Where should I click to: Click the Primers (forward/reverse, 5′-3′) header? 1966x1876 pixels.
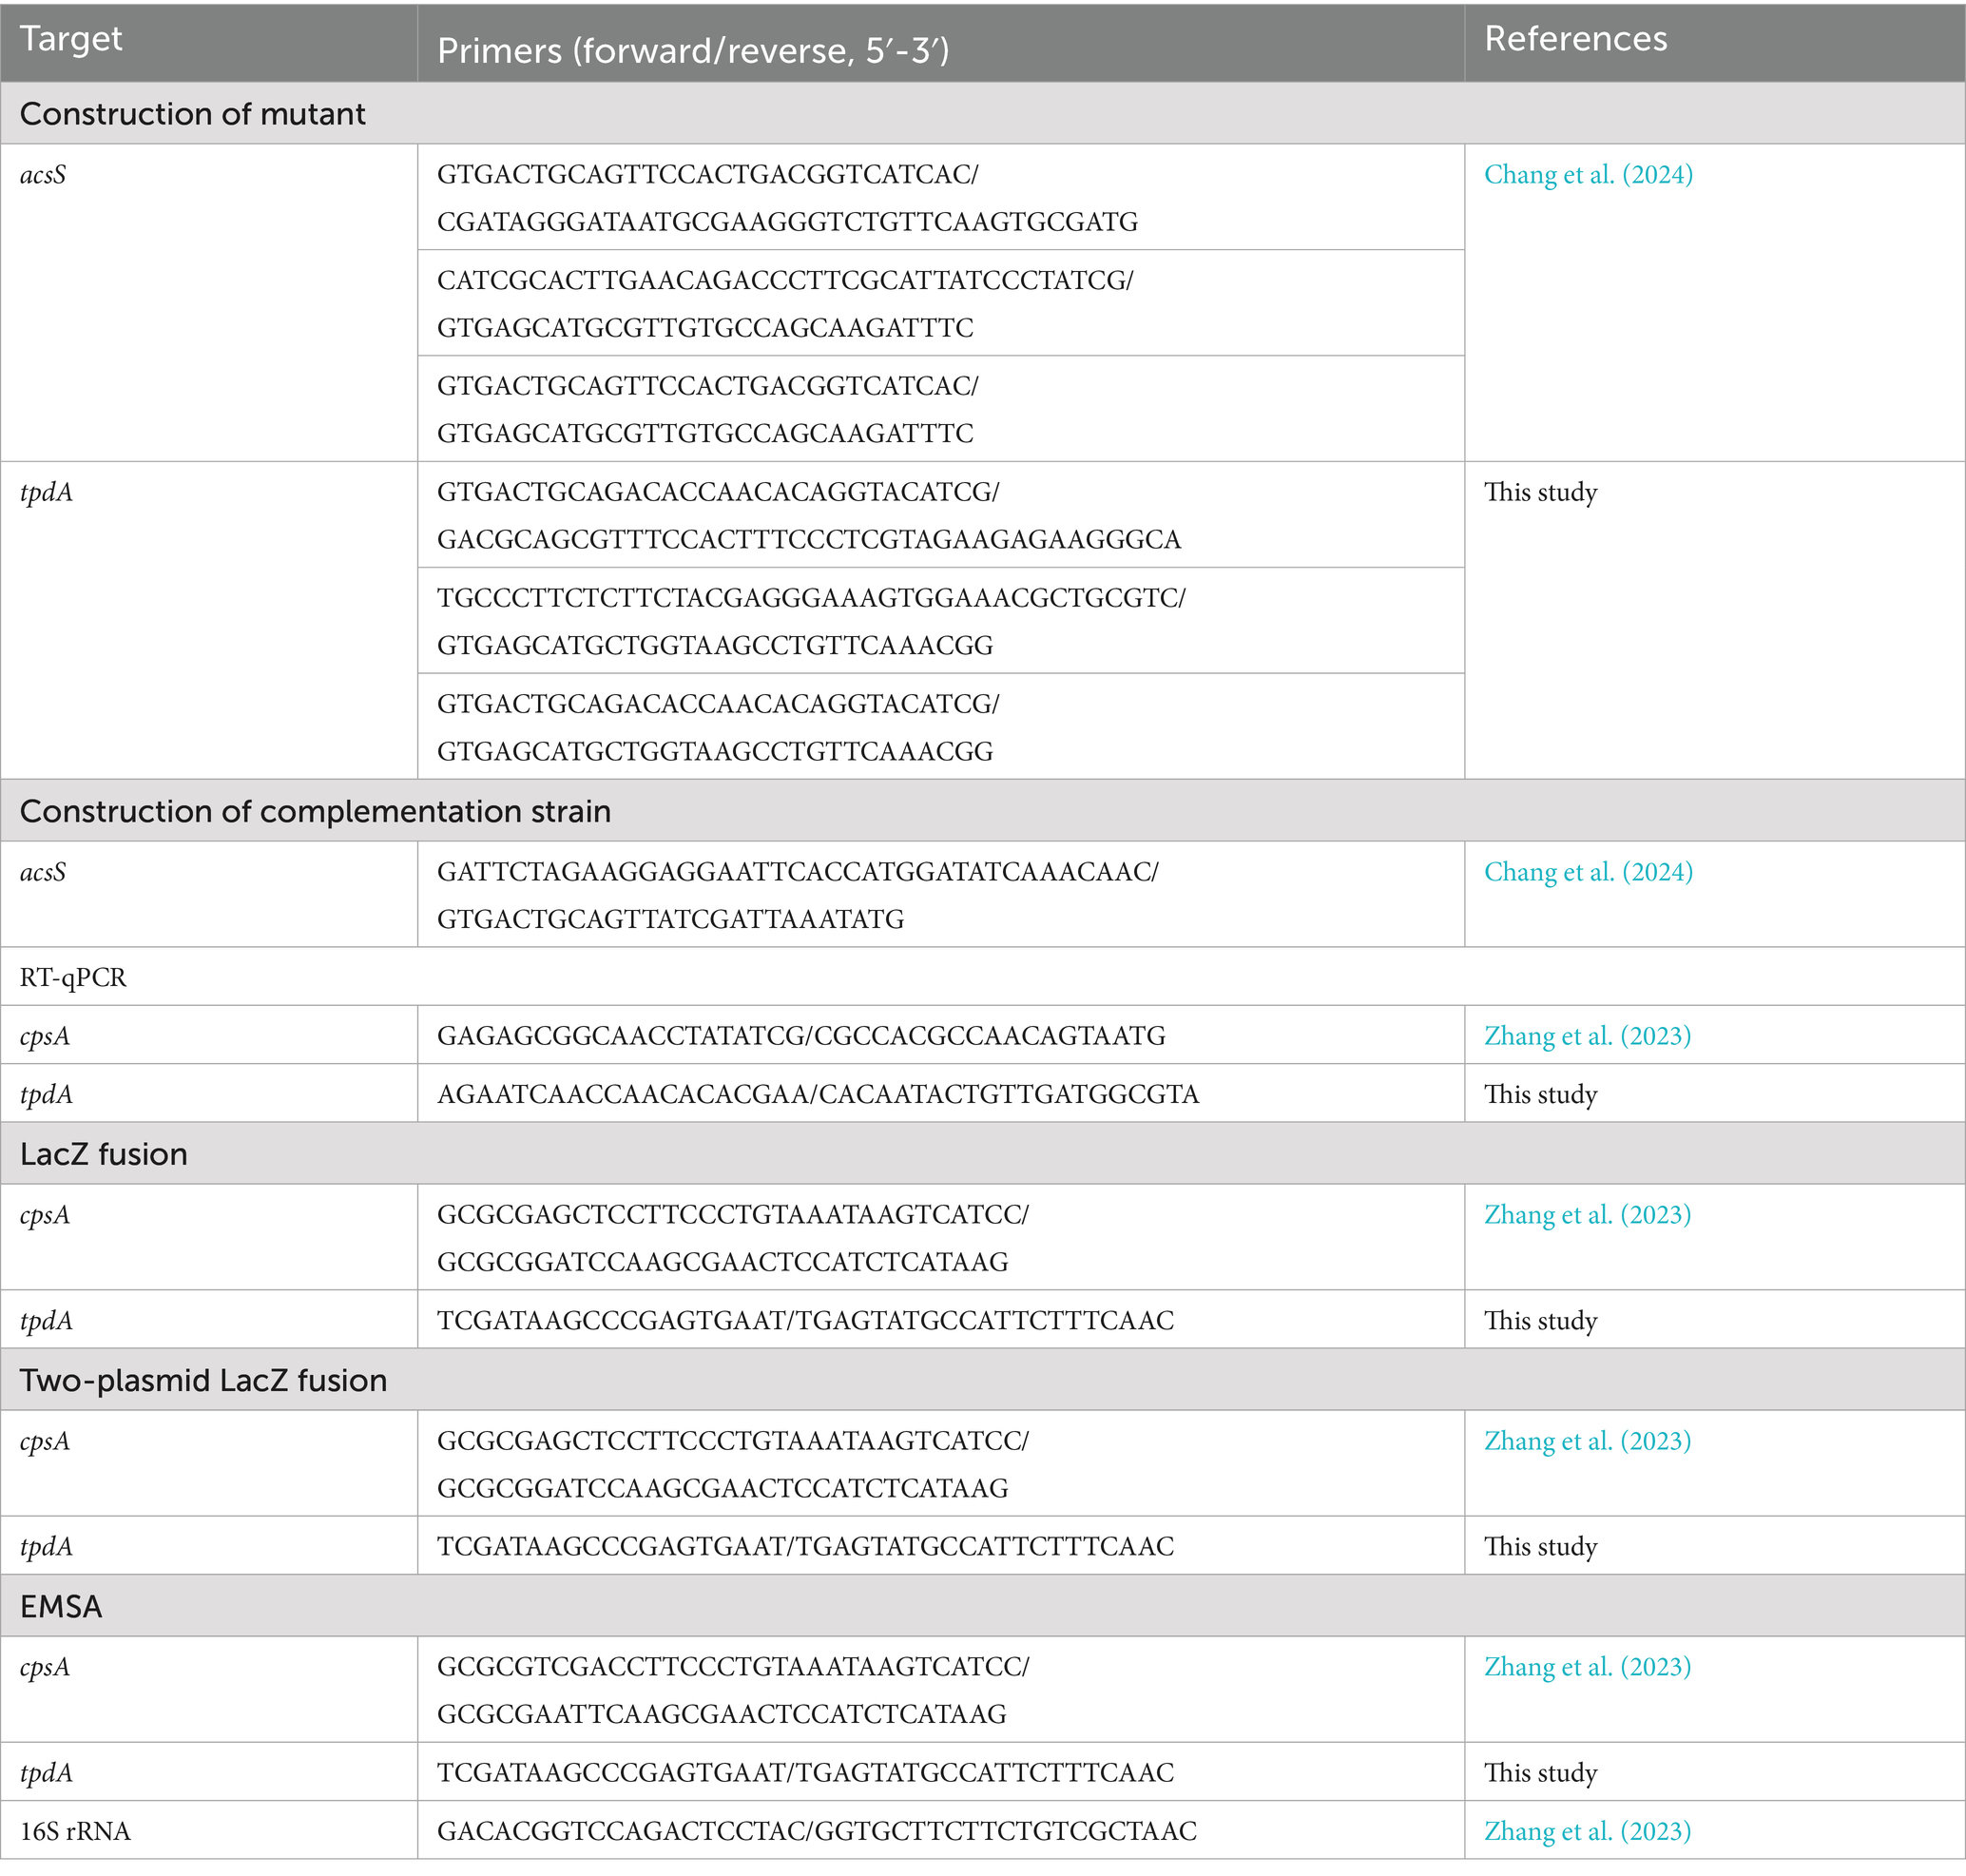point(692,51)
